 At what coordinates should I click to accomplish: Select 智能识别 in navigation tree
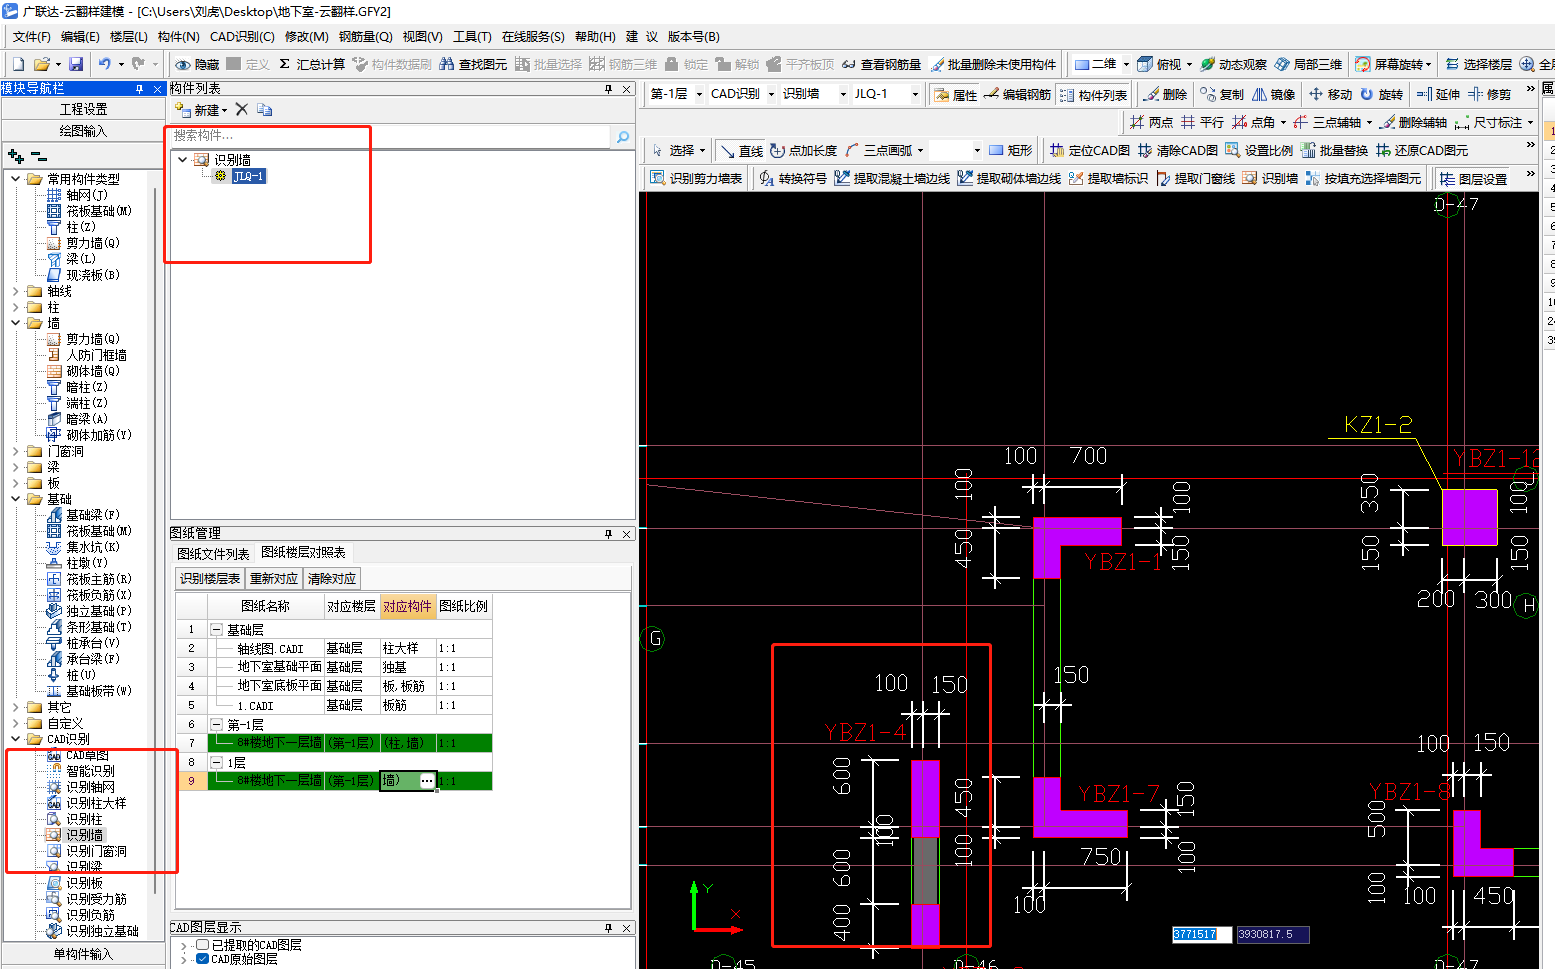click(90, 771)
